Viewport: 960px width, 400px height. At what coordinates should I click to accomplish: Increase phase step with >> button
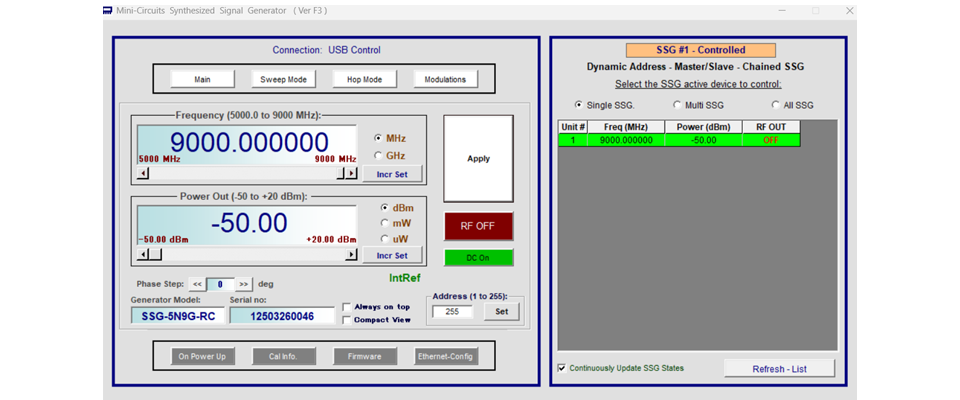click(244, 284)
